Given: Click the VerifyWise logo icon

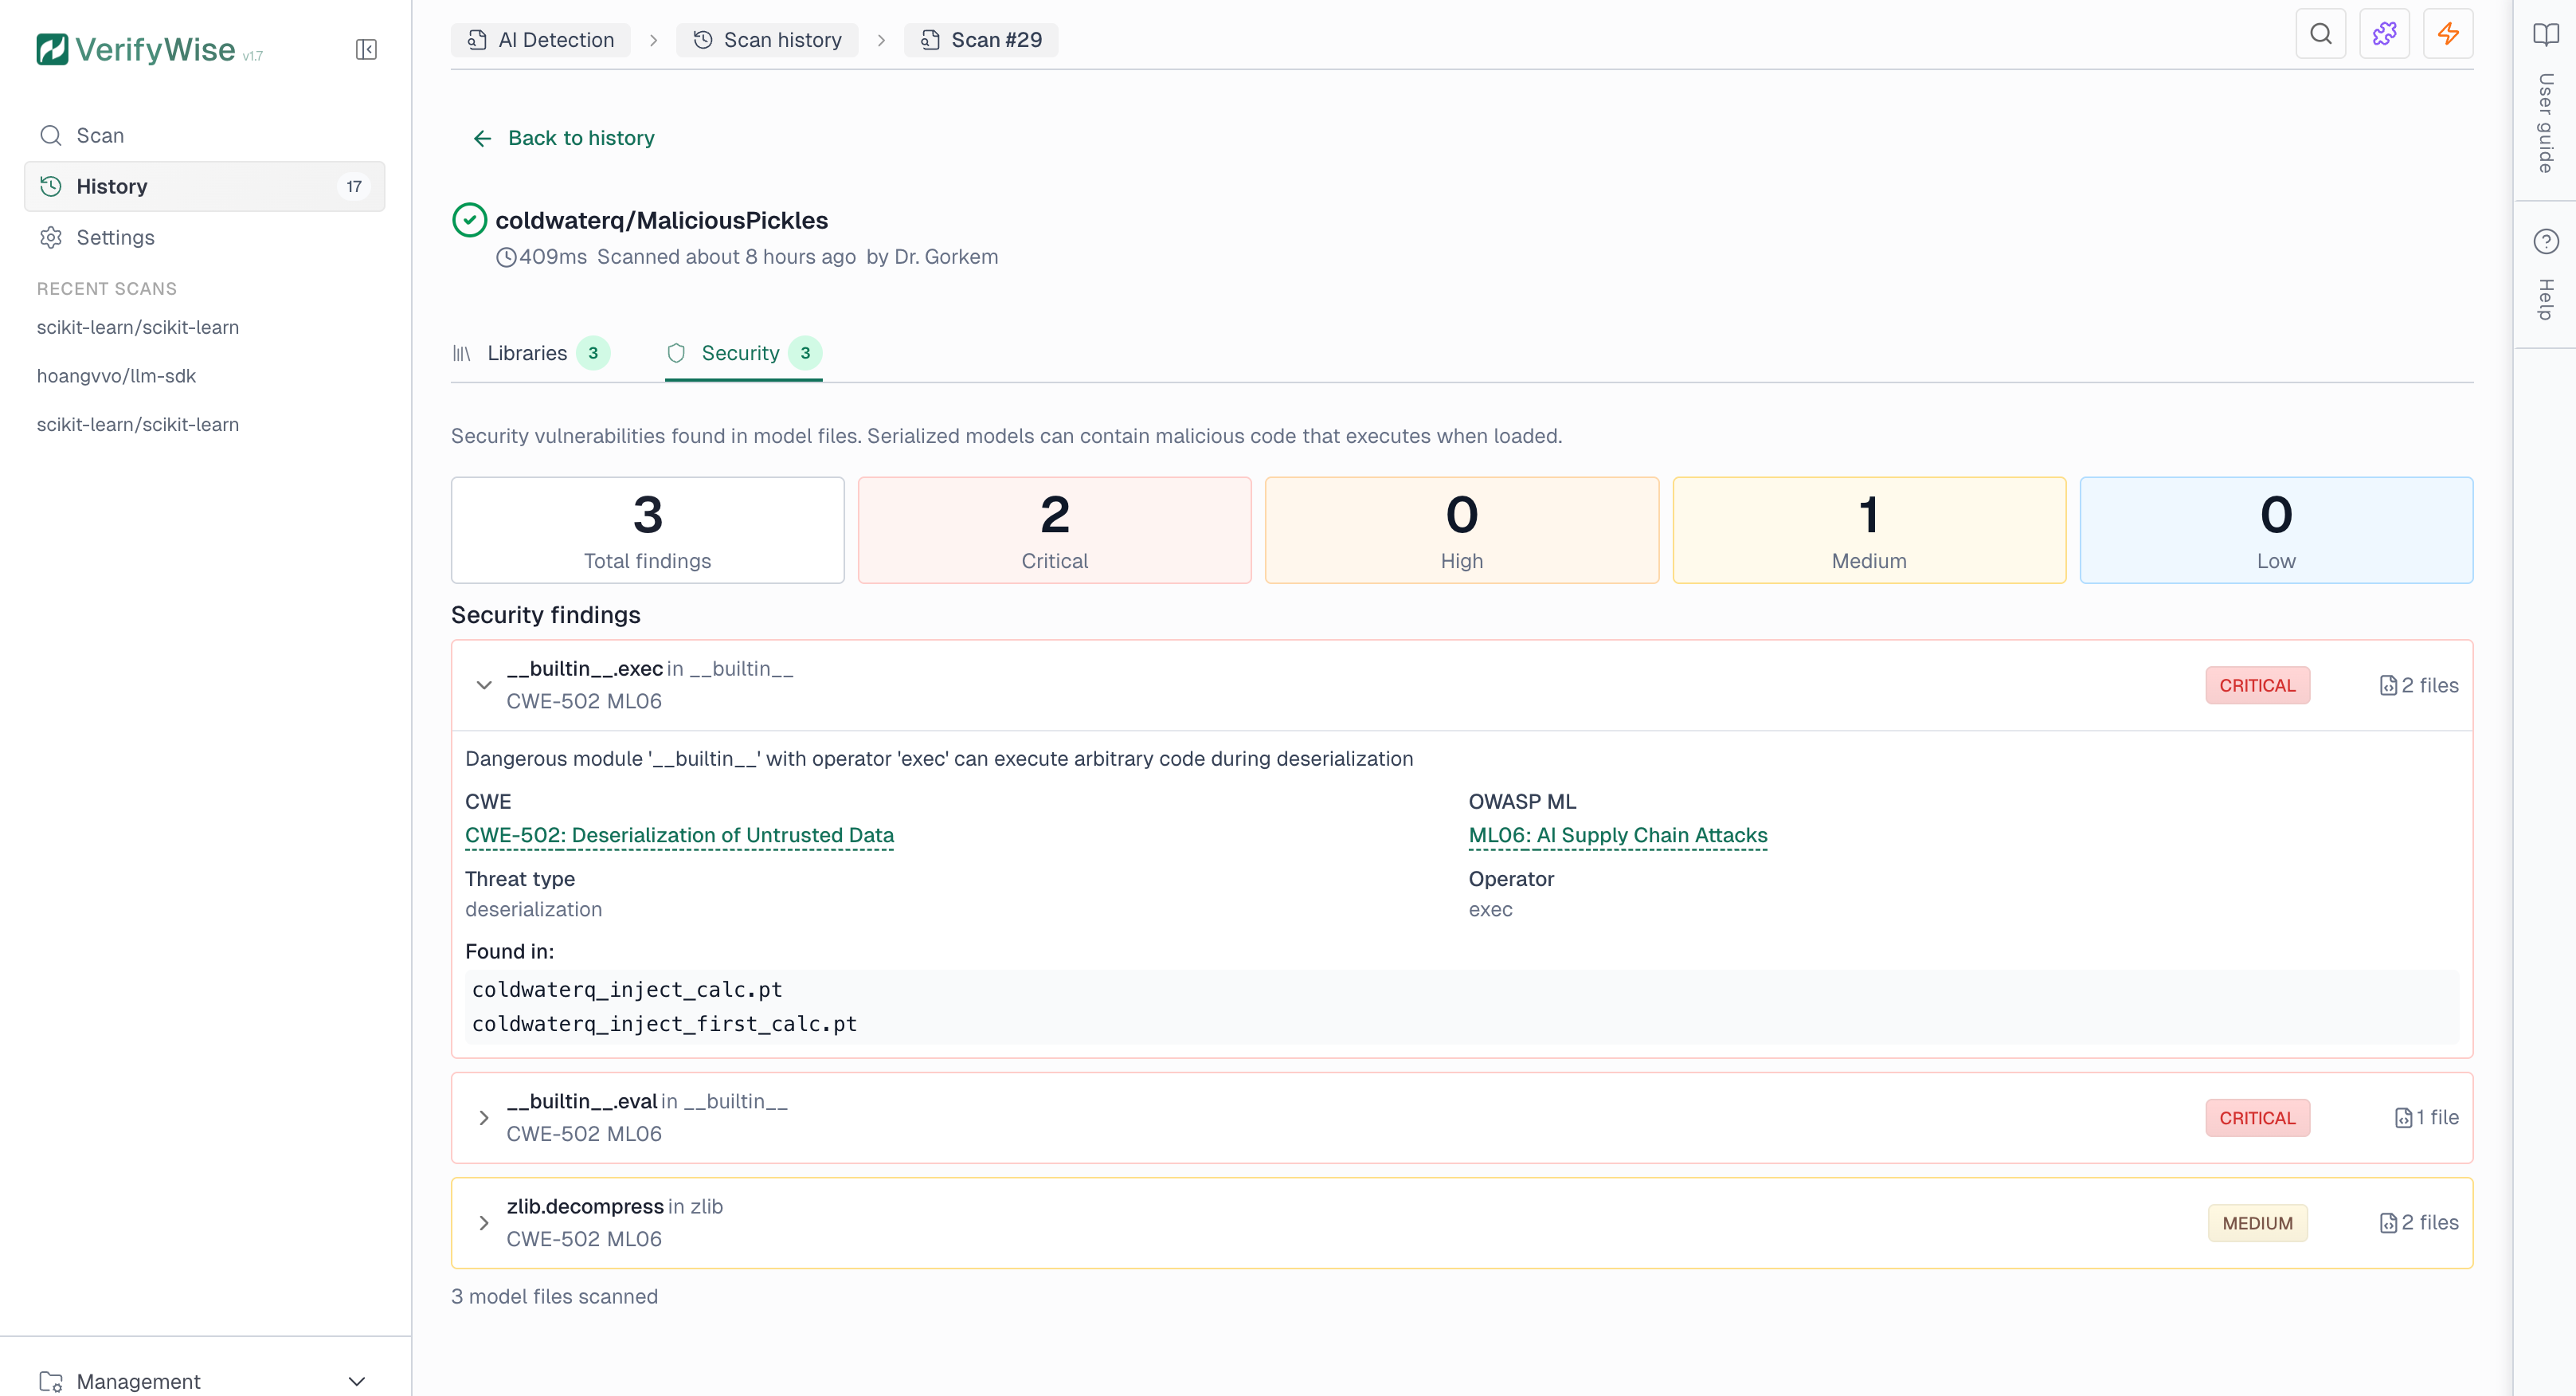Looking at the screenshot, I should [52, 48].
